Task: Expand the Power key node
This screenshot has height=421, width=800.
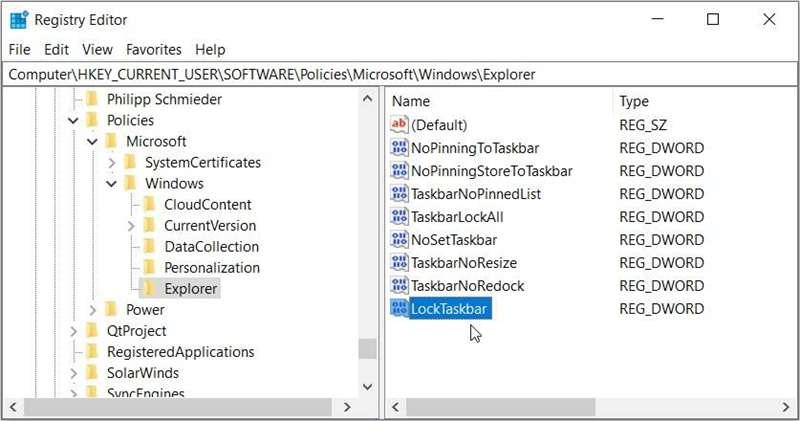Action: [x=93, y=310]
